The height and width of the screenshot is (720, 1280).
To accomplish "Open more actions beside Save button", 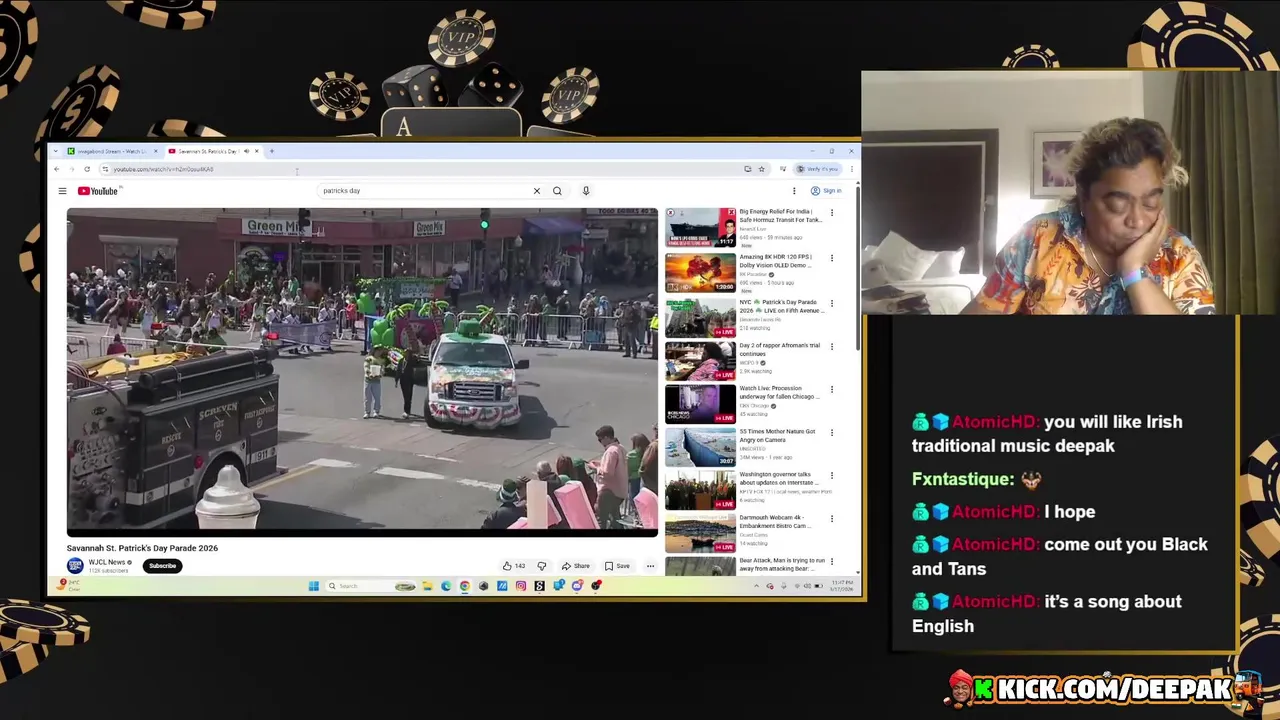I will pyautogui.click(x=650, y=566).
